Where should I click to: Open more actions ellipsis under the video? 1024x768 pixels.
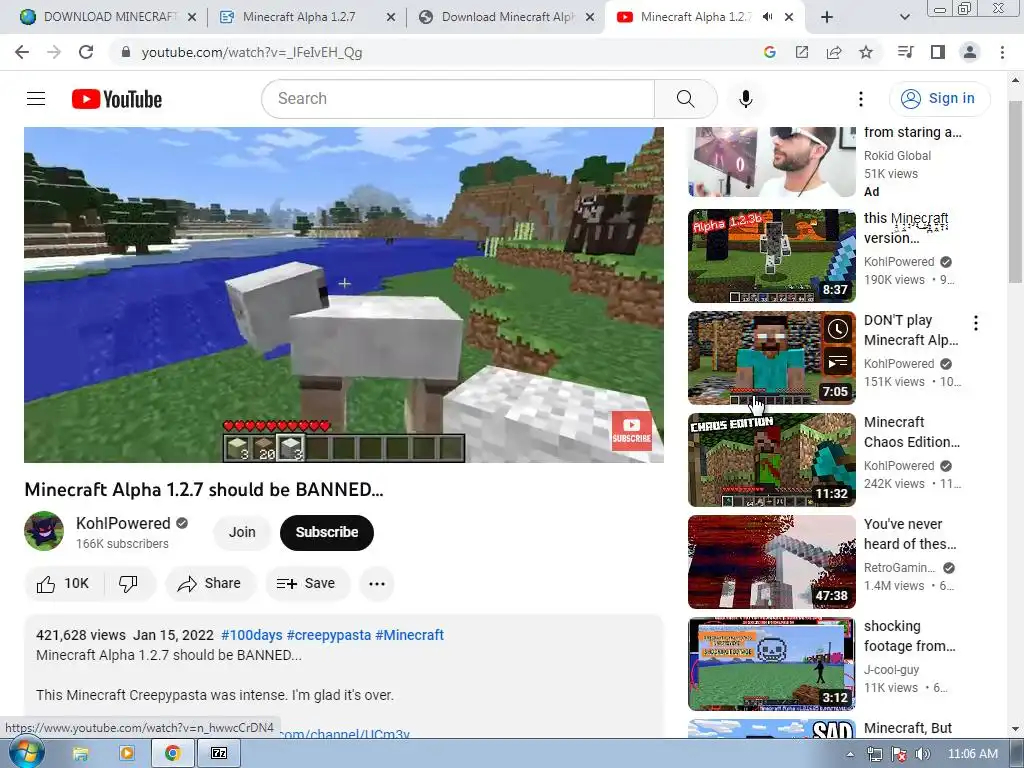coord(377,583)
